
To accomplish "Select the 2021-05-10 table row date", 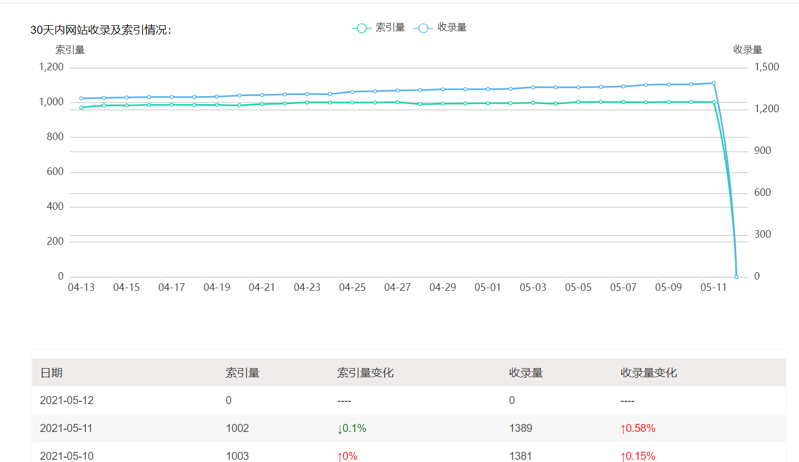I will coord(67,455).
